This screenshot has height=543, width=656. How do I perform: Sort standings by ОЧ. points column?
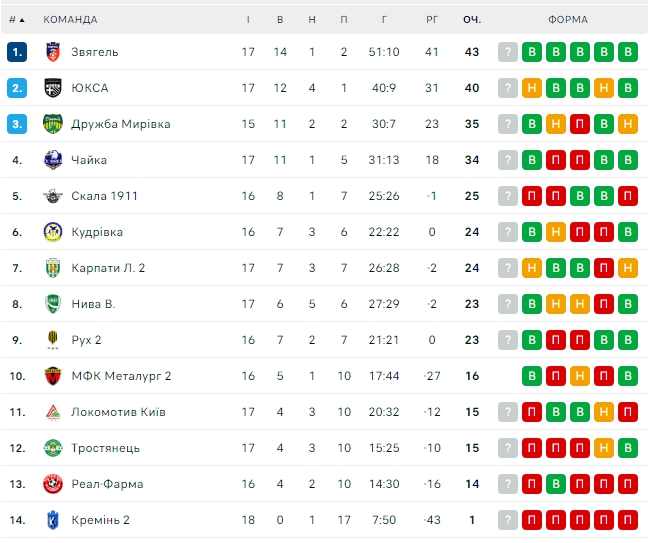(x=472, y=19)
